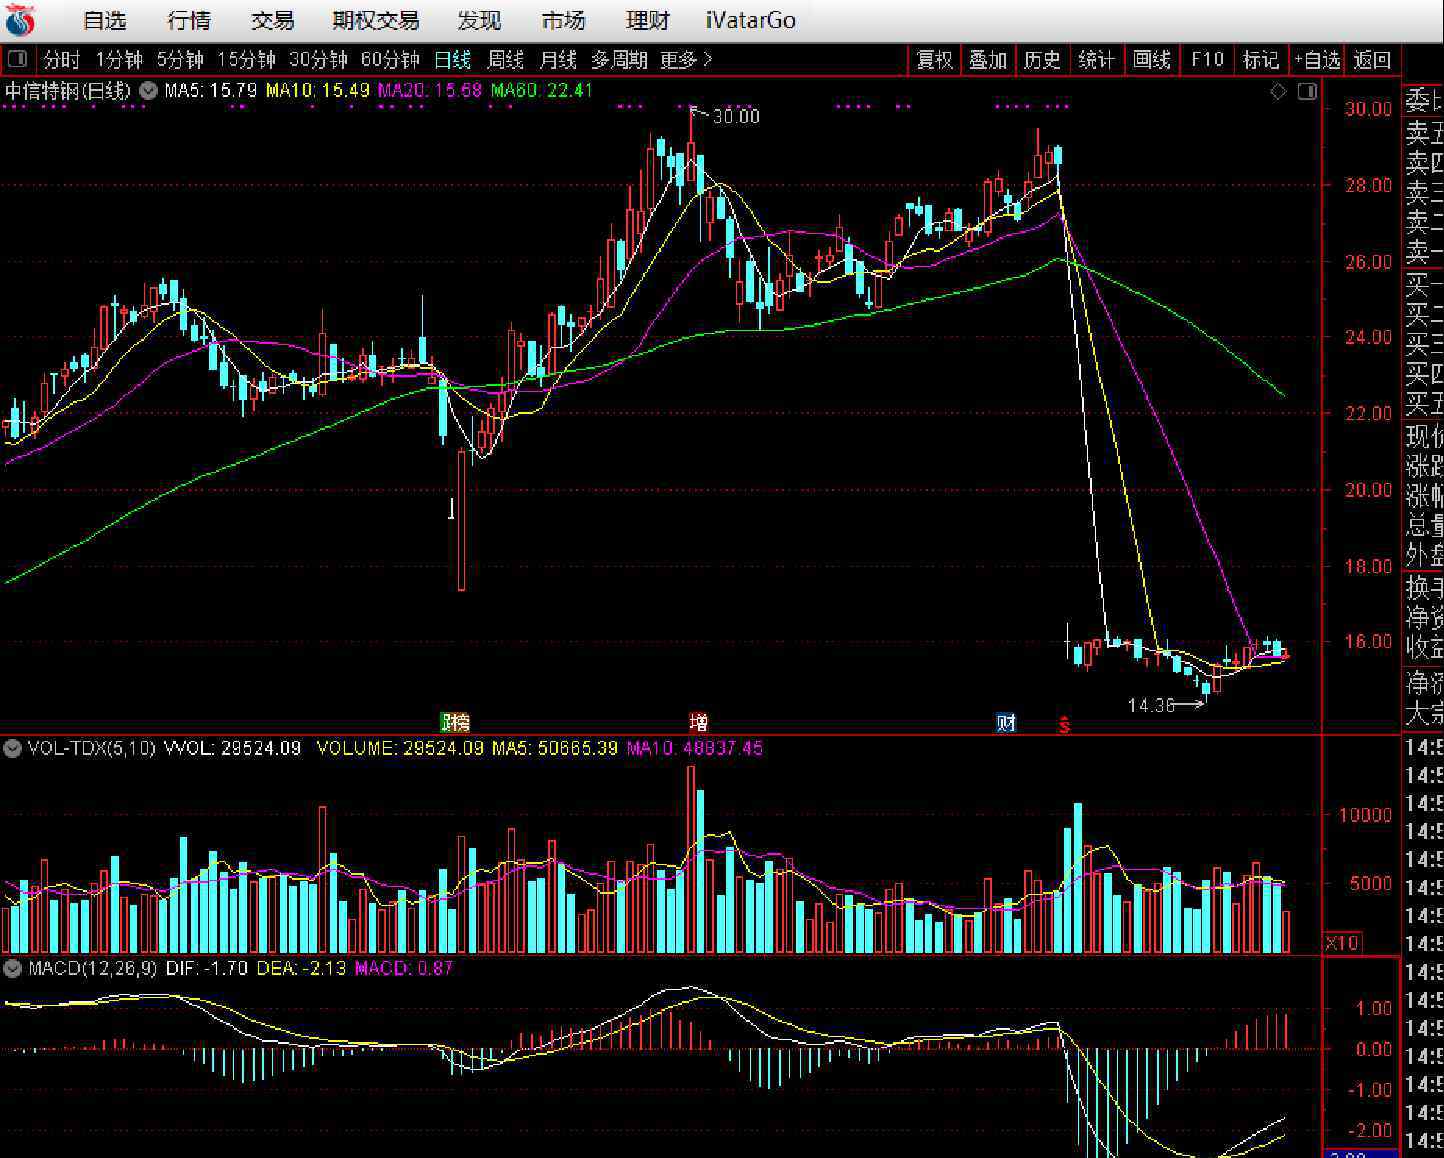
Task: Open the iVatarGo menu
Action: 750,21
